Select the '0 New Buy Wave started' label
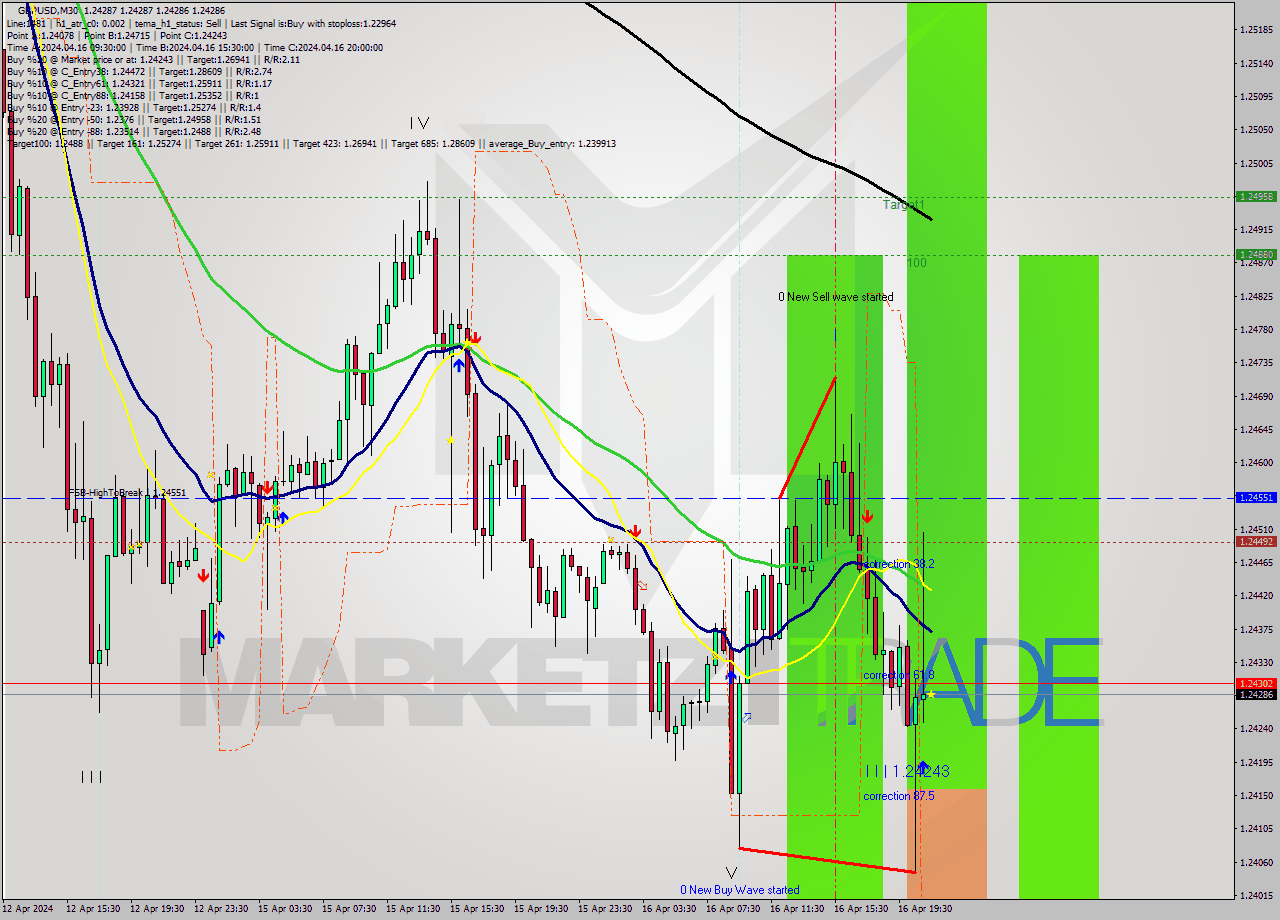 coord(739,890)
